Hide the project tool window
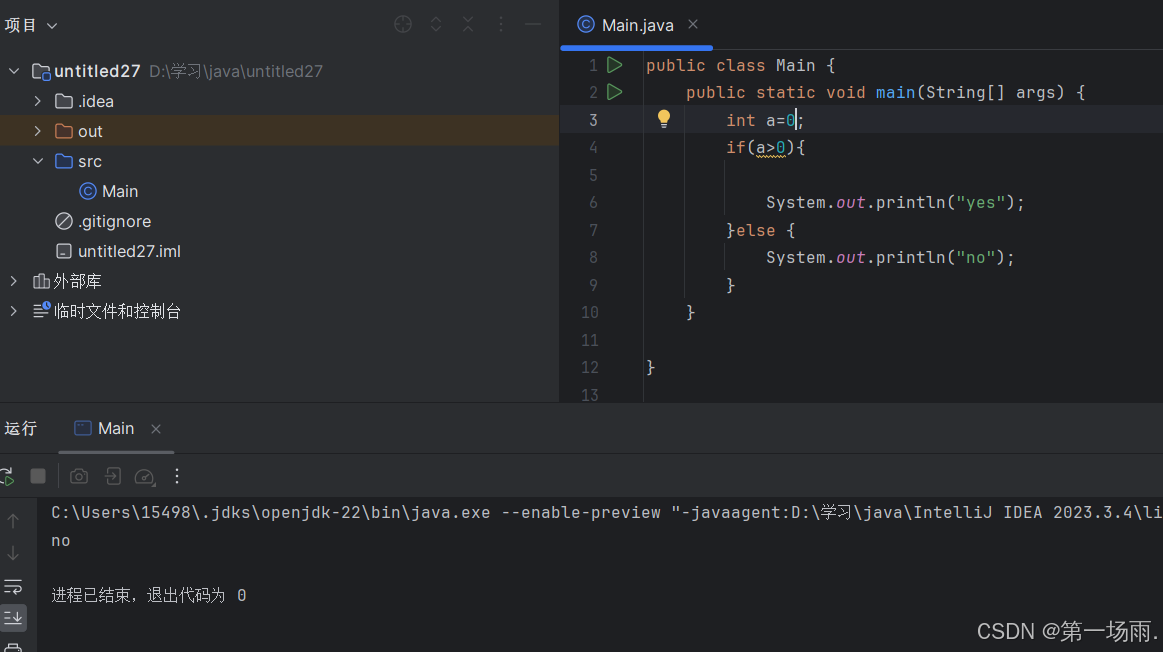 pyautogui.click(x=533, y=24)
